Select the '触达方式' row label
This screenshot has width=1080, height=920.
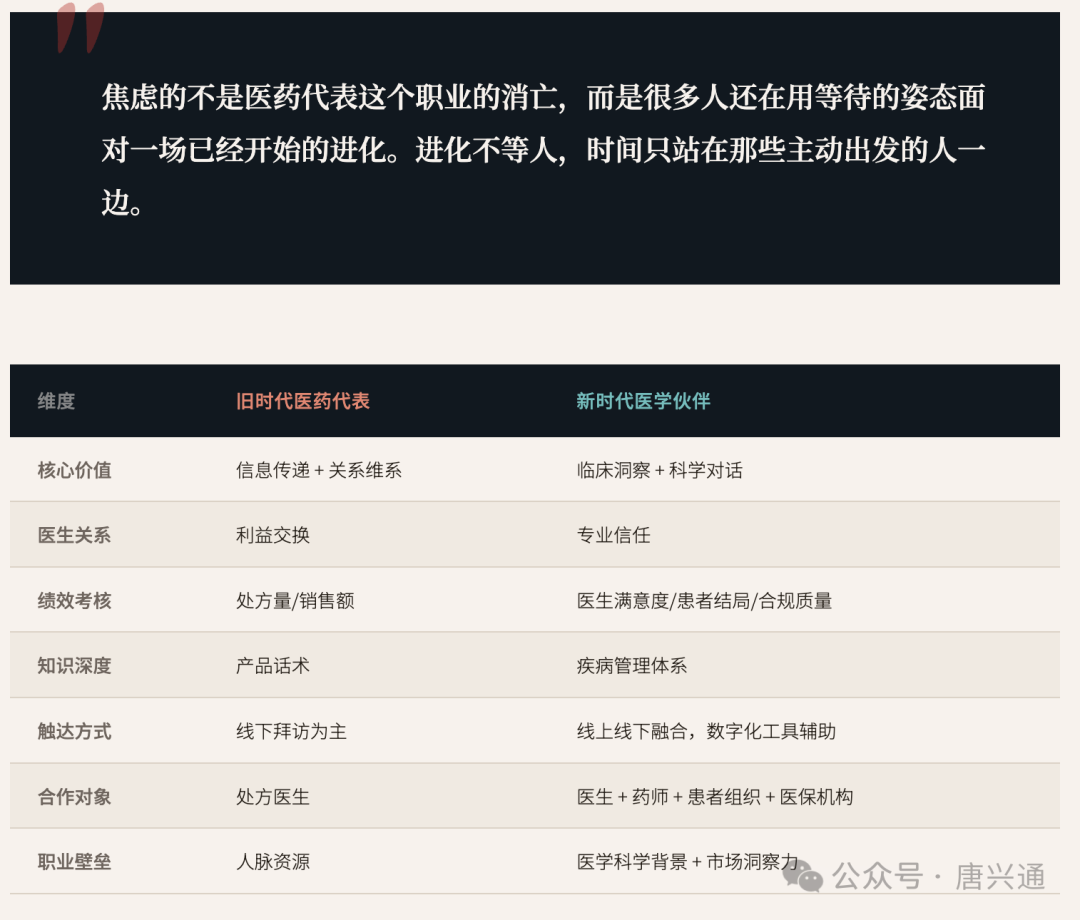[x=74, y=731]
